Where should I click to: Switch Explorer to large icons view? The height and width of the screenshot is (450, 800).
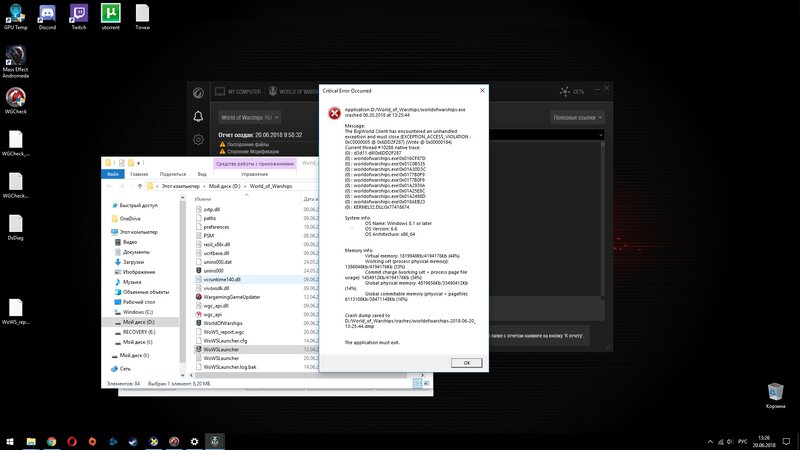pos(427,383)
